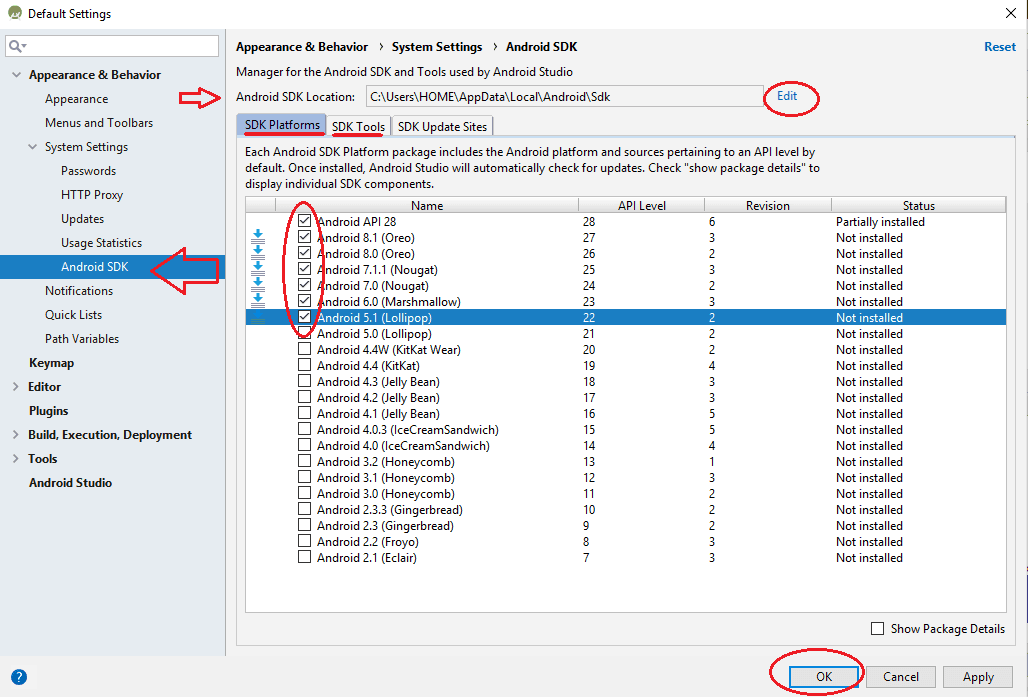Sort by Status column header

(x=919, y=205)
